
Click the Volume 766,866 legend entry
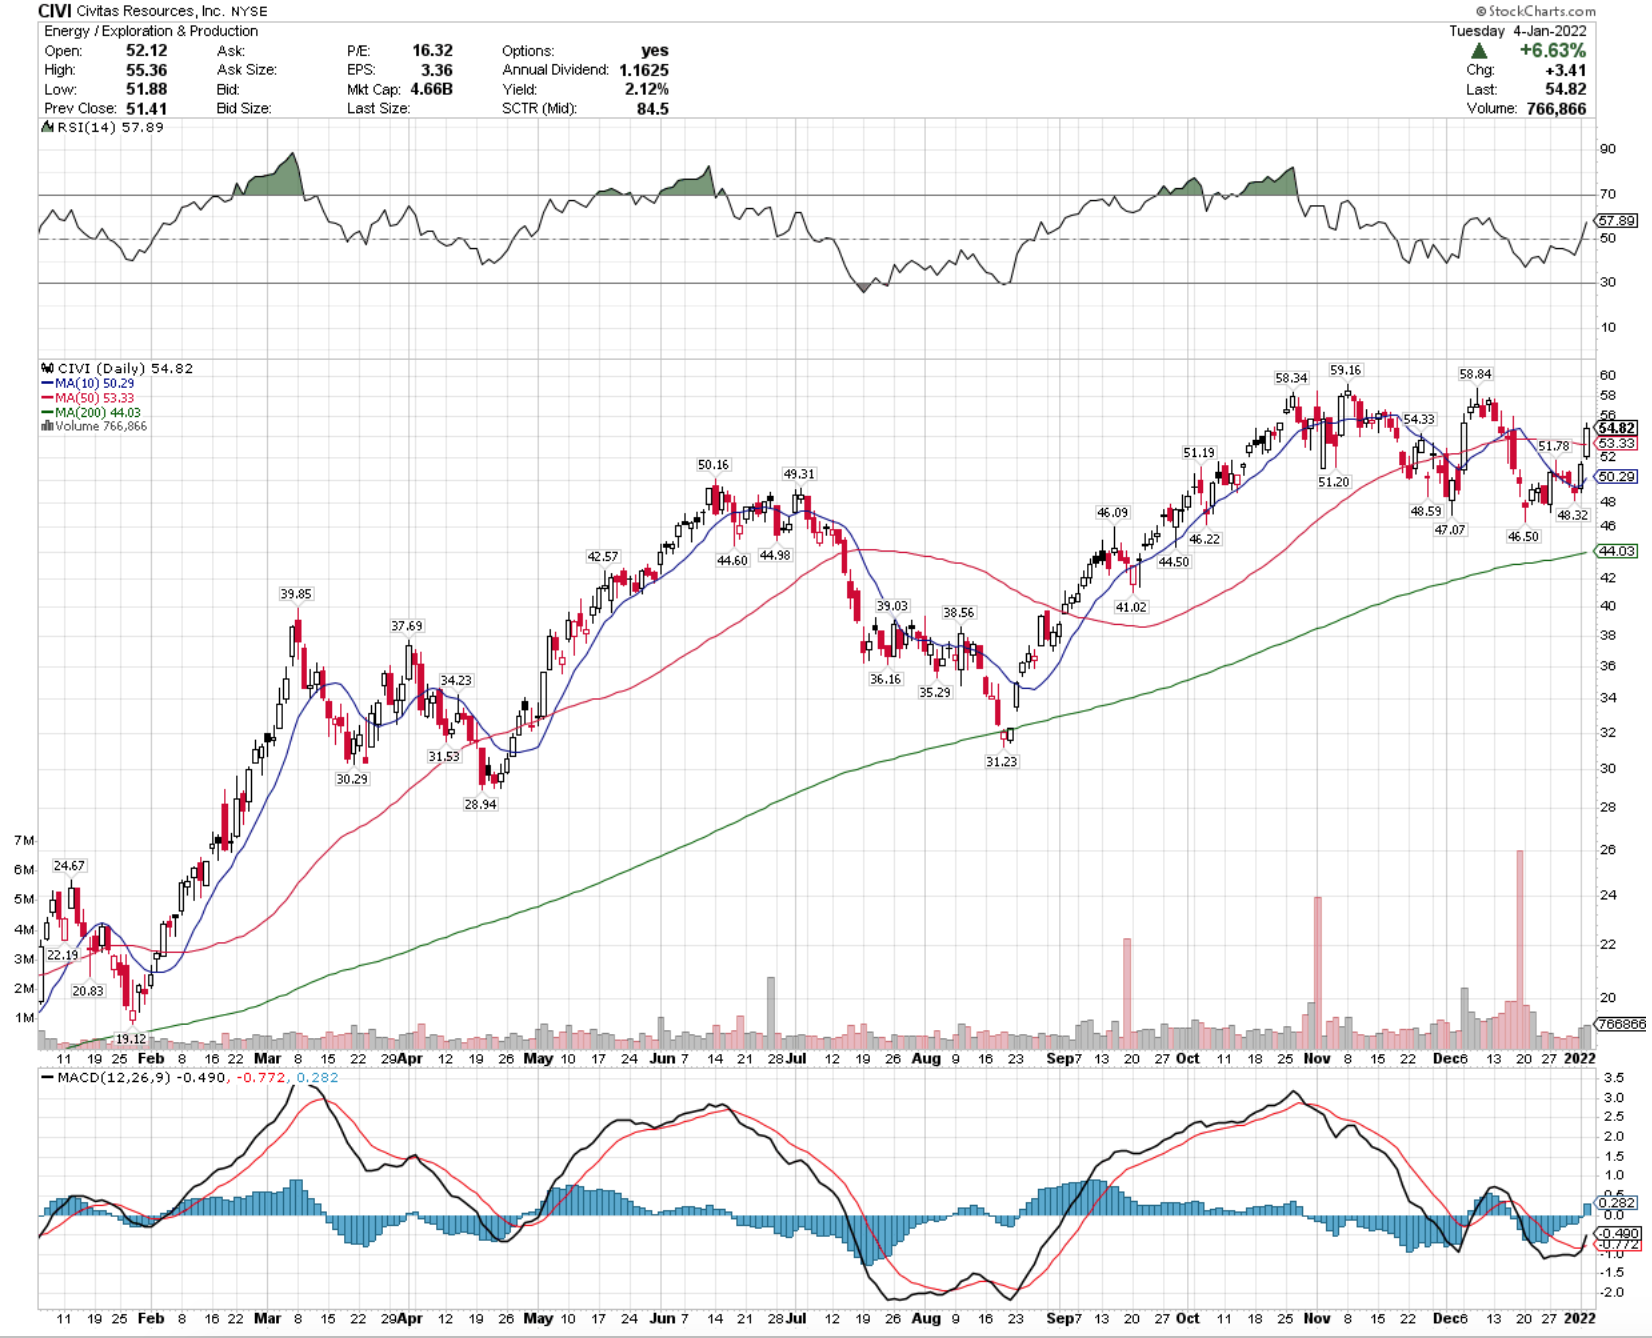click(94, 426)
